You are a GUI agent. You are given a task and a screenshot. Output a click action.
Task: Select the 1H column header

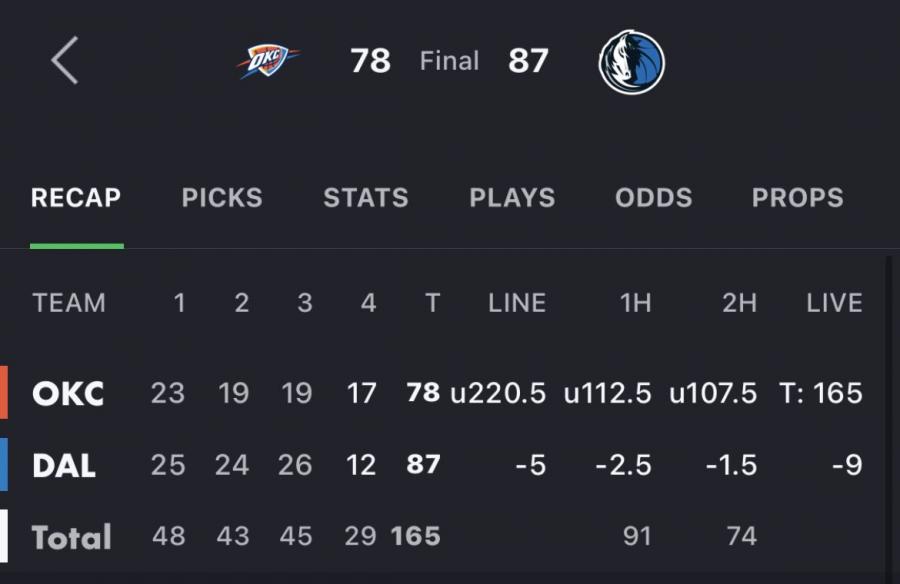[x=635, y=303]
